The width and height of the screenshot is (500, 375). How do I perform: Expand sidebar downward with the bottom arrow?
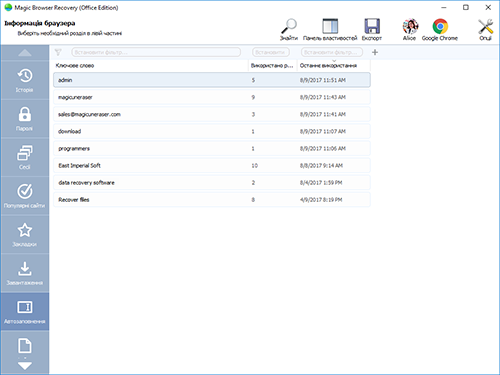pos(25,366)
